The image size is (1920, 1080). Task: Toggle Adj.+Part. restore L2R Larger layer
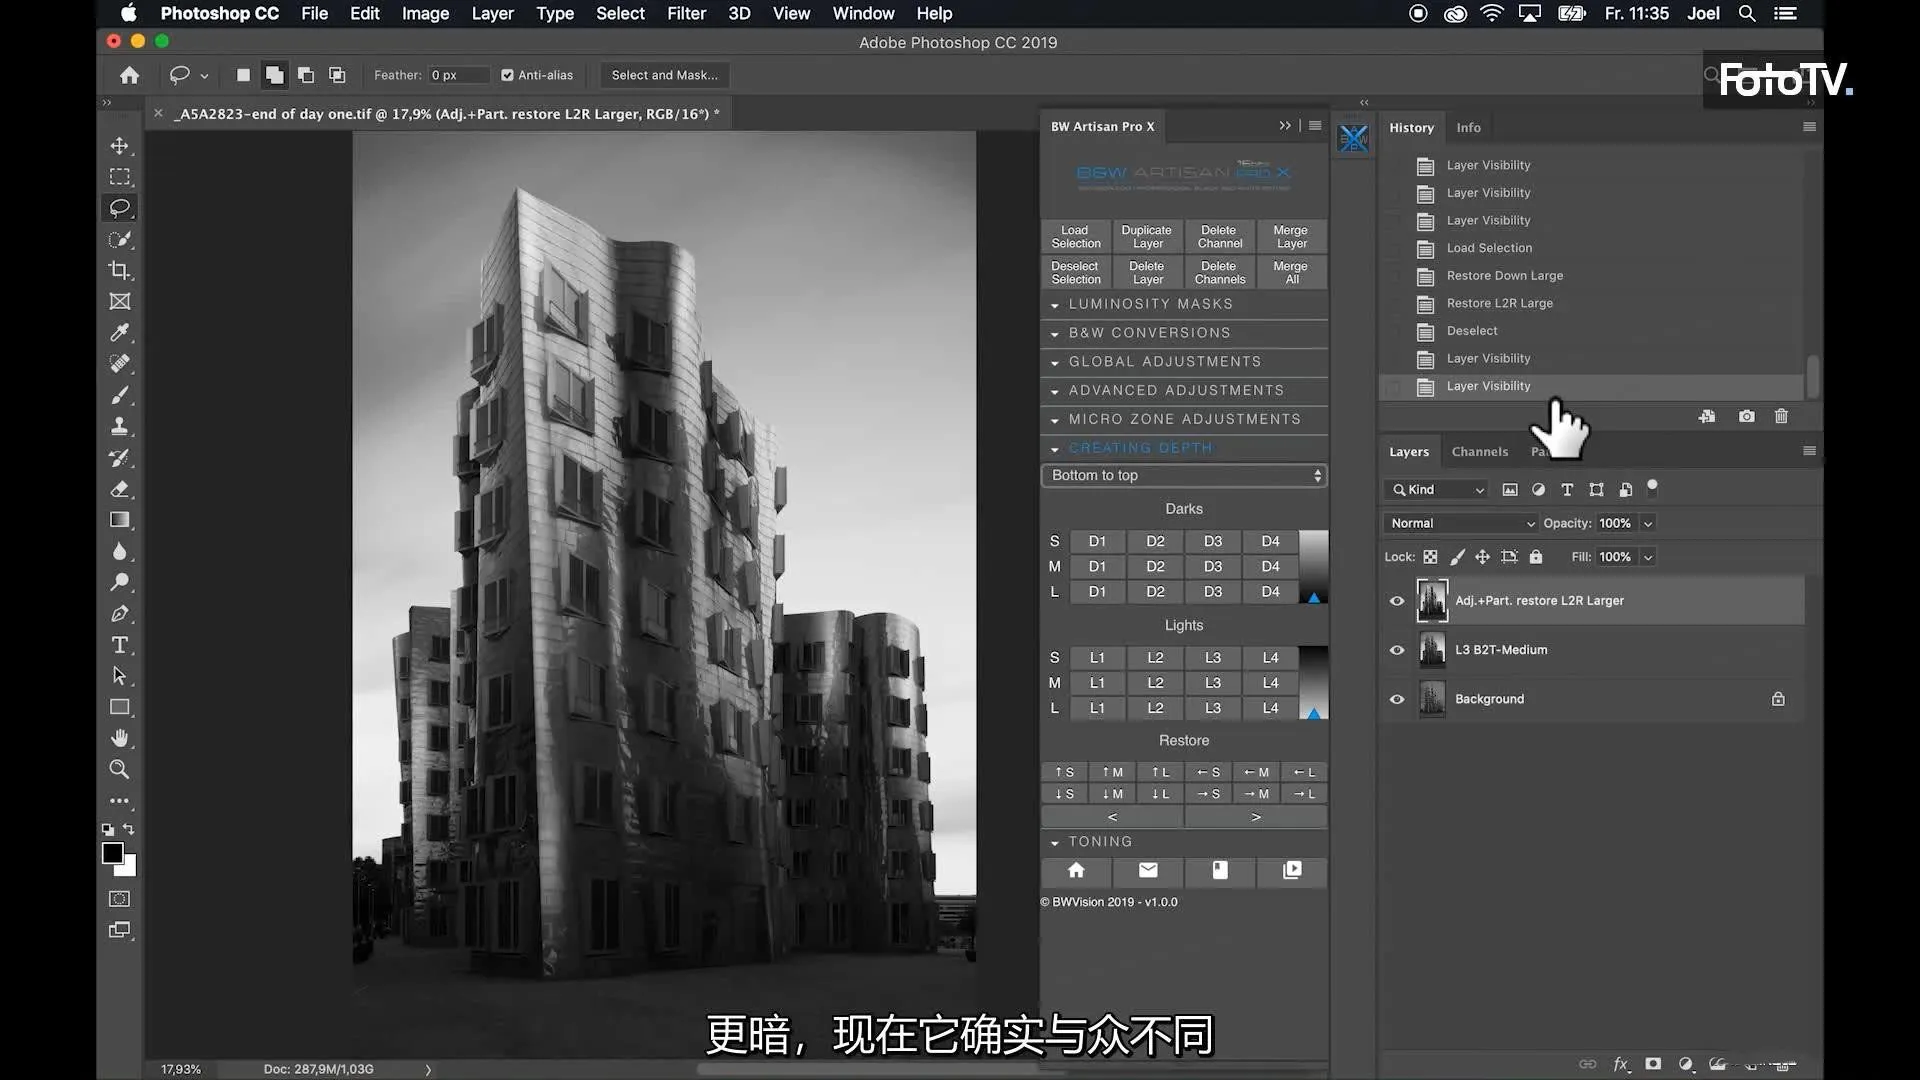click(x=1396, y=600)
